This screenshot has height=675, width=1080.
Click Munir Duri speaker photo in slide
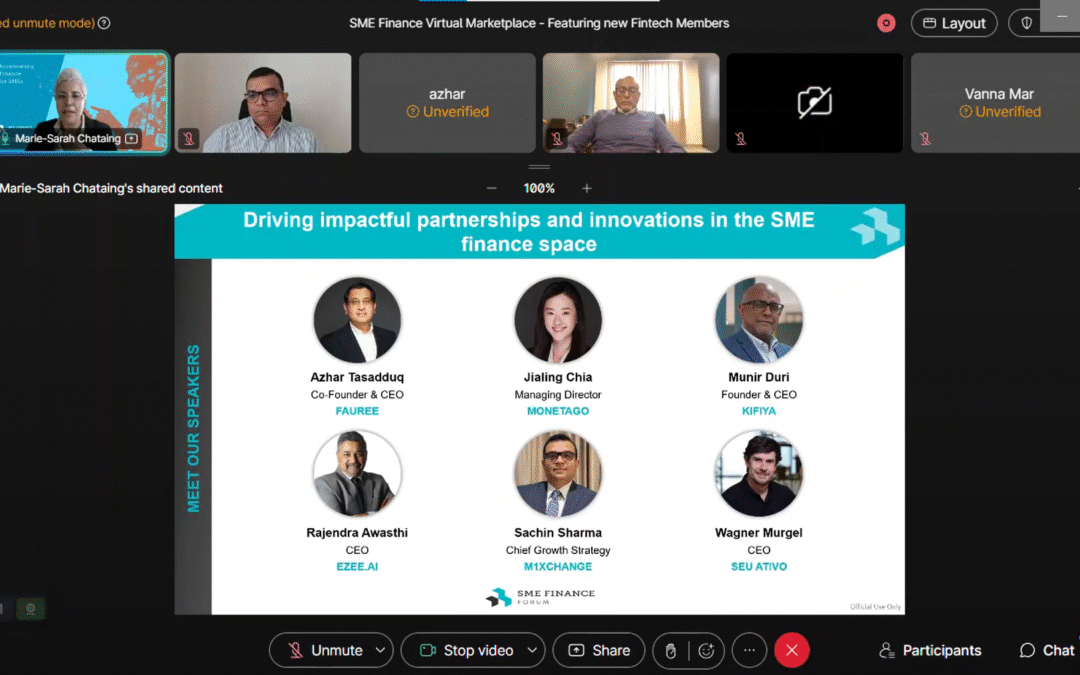(759, 320)
